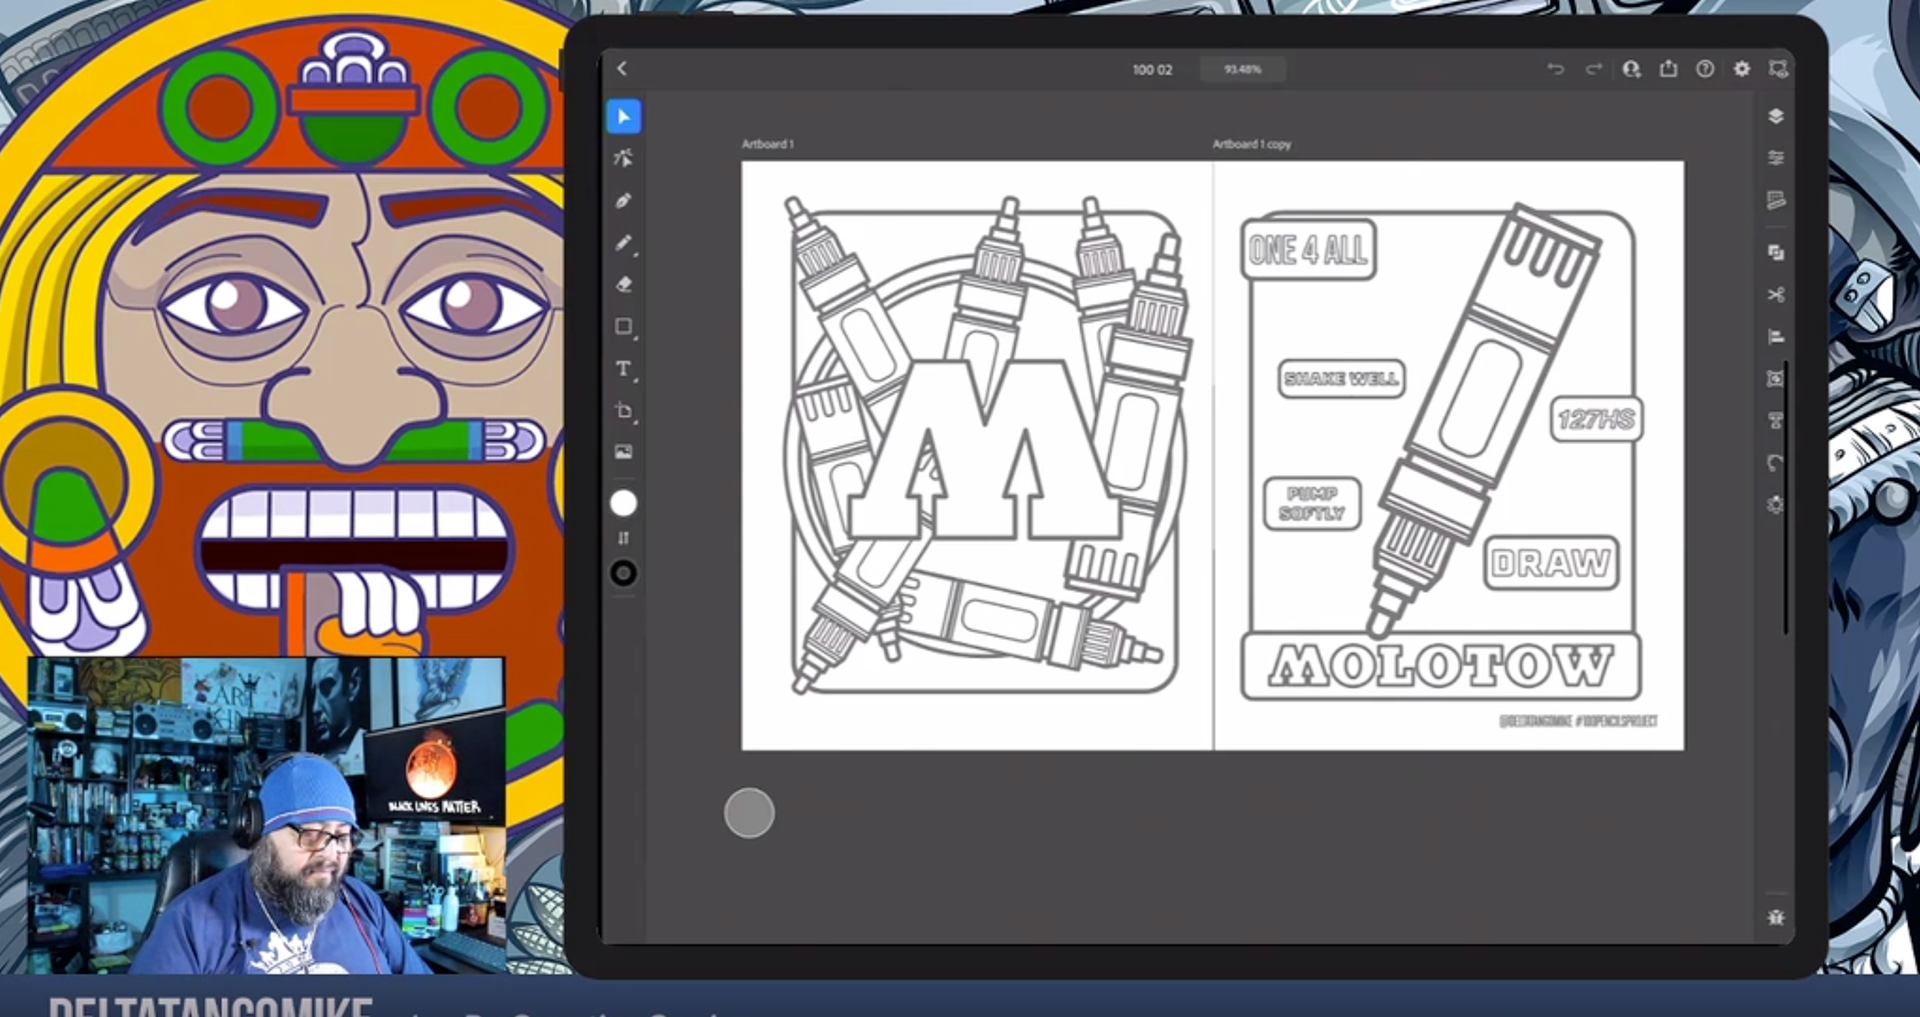Viewport: 1920px width, 1017px height.
Task: Open the gear icon in right taskbar
Action: (1776, 504)
